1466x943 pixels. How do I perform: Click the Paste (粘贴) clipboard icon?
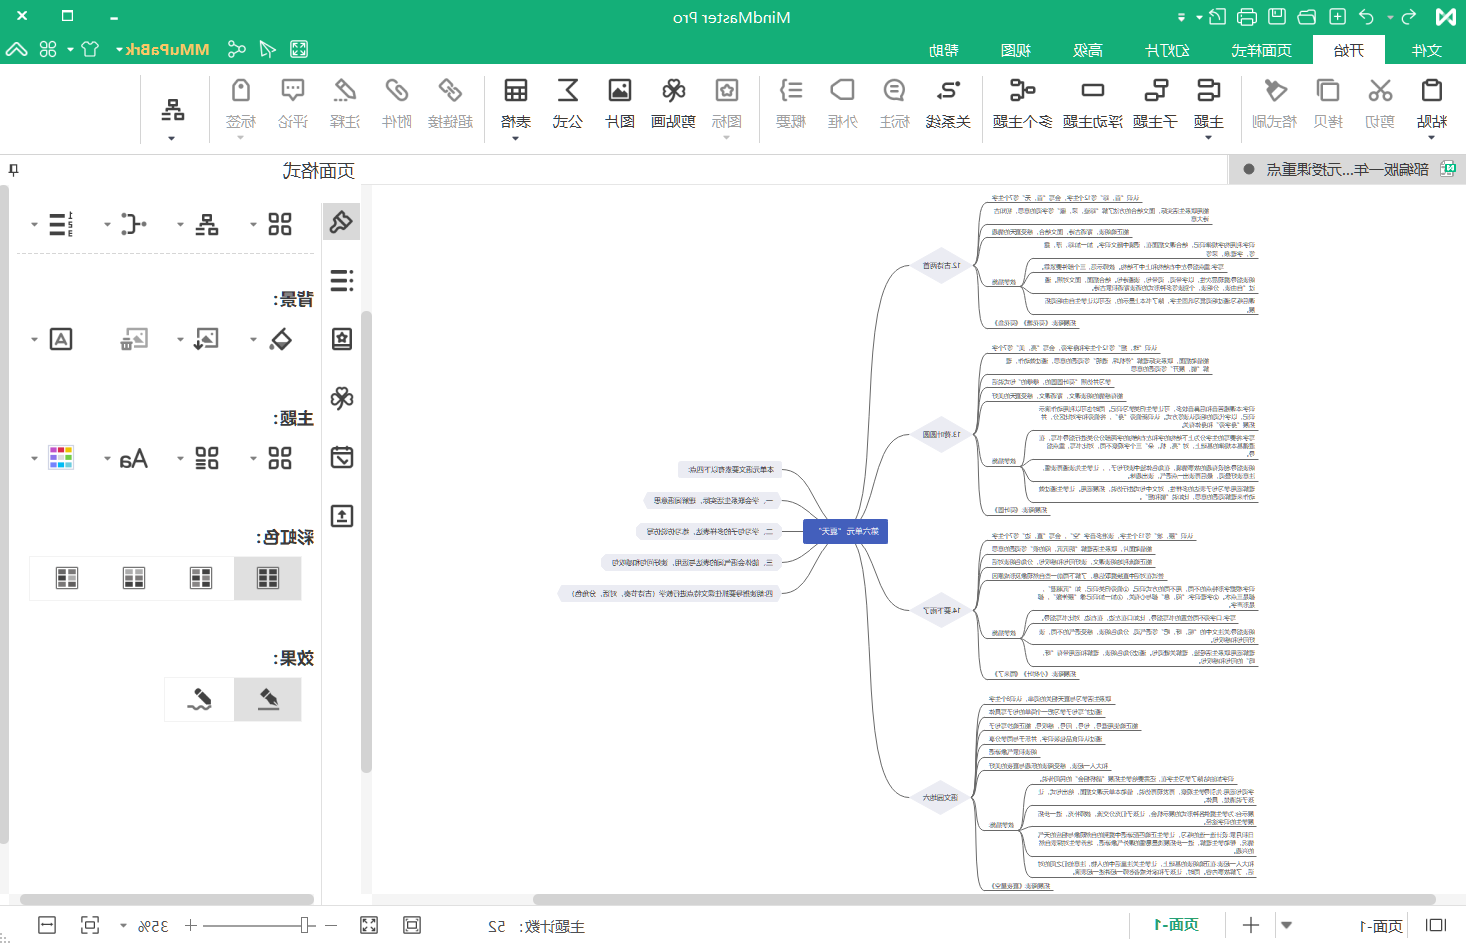coord(1432,91)
